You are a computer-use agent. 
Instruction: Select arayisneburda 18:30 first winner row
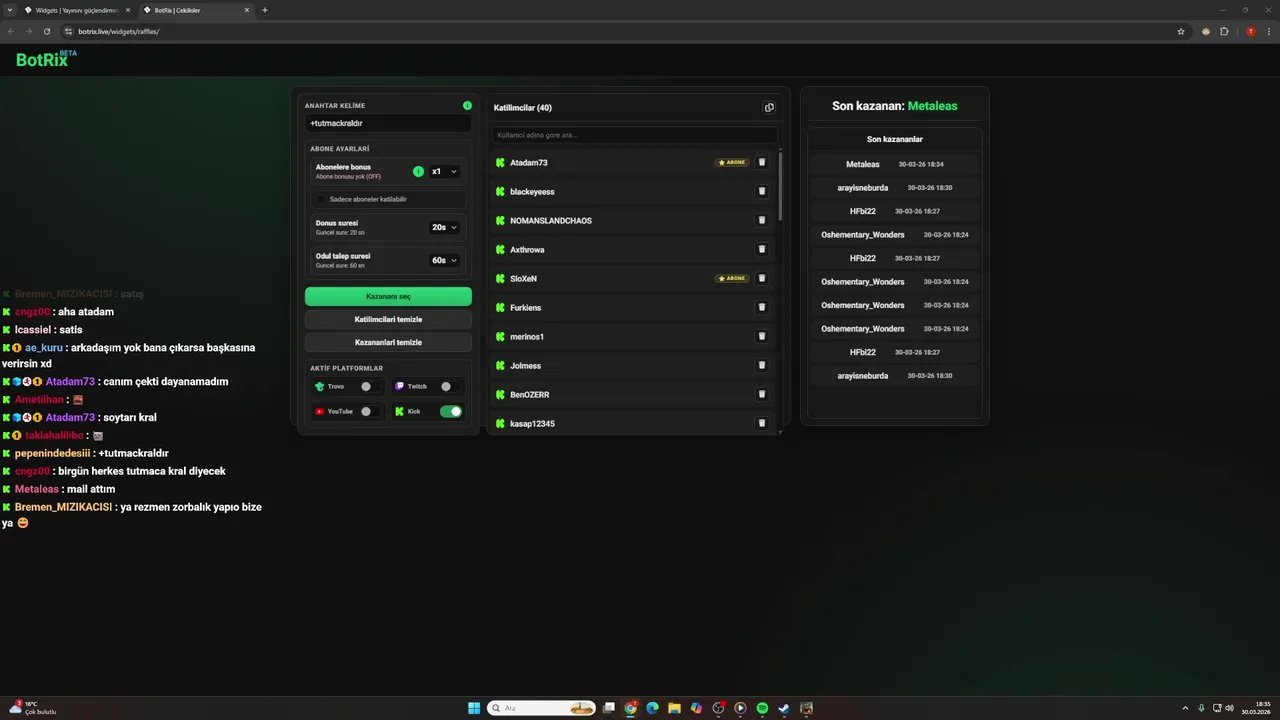coord(895,187)
